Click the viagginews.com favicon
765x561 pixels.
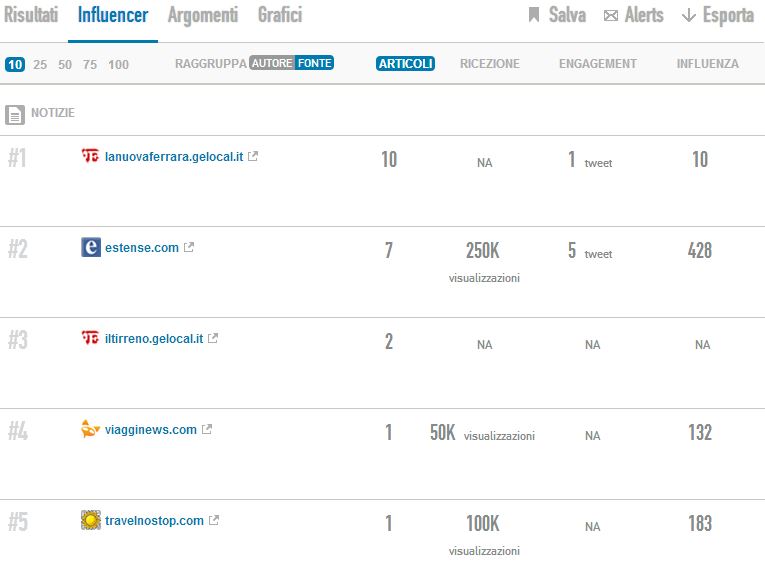[90, 429]
